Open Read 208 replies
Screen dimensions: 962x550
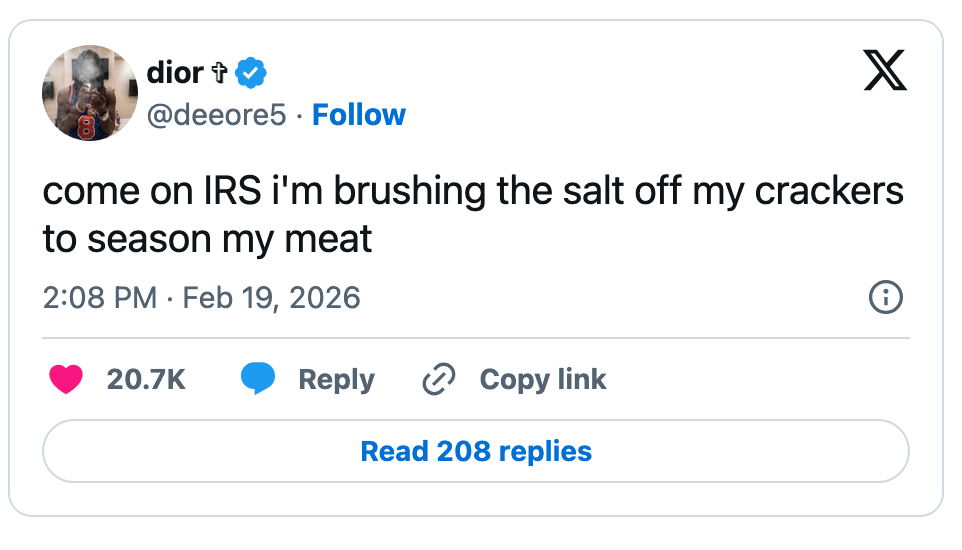(x=476, y=451)
